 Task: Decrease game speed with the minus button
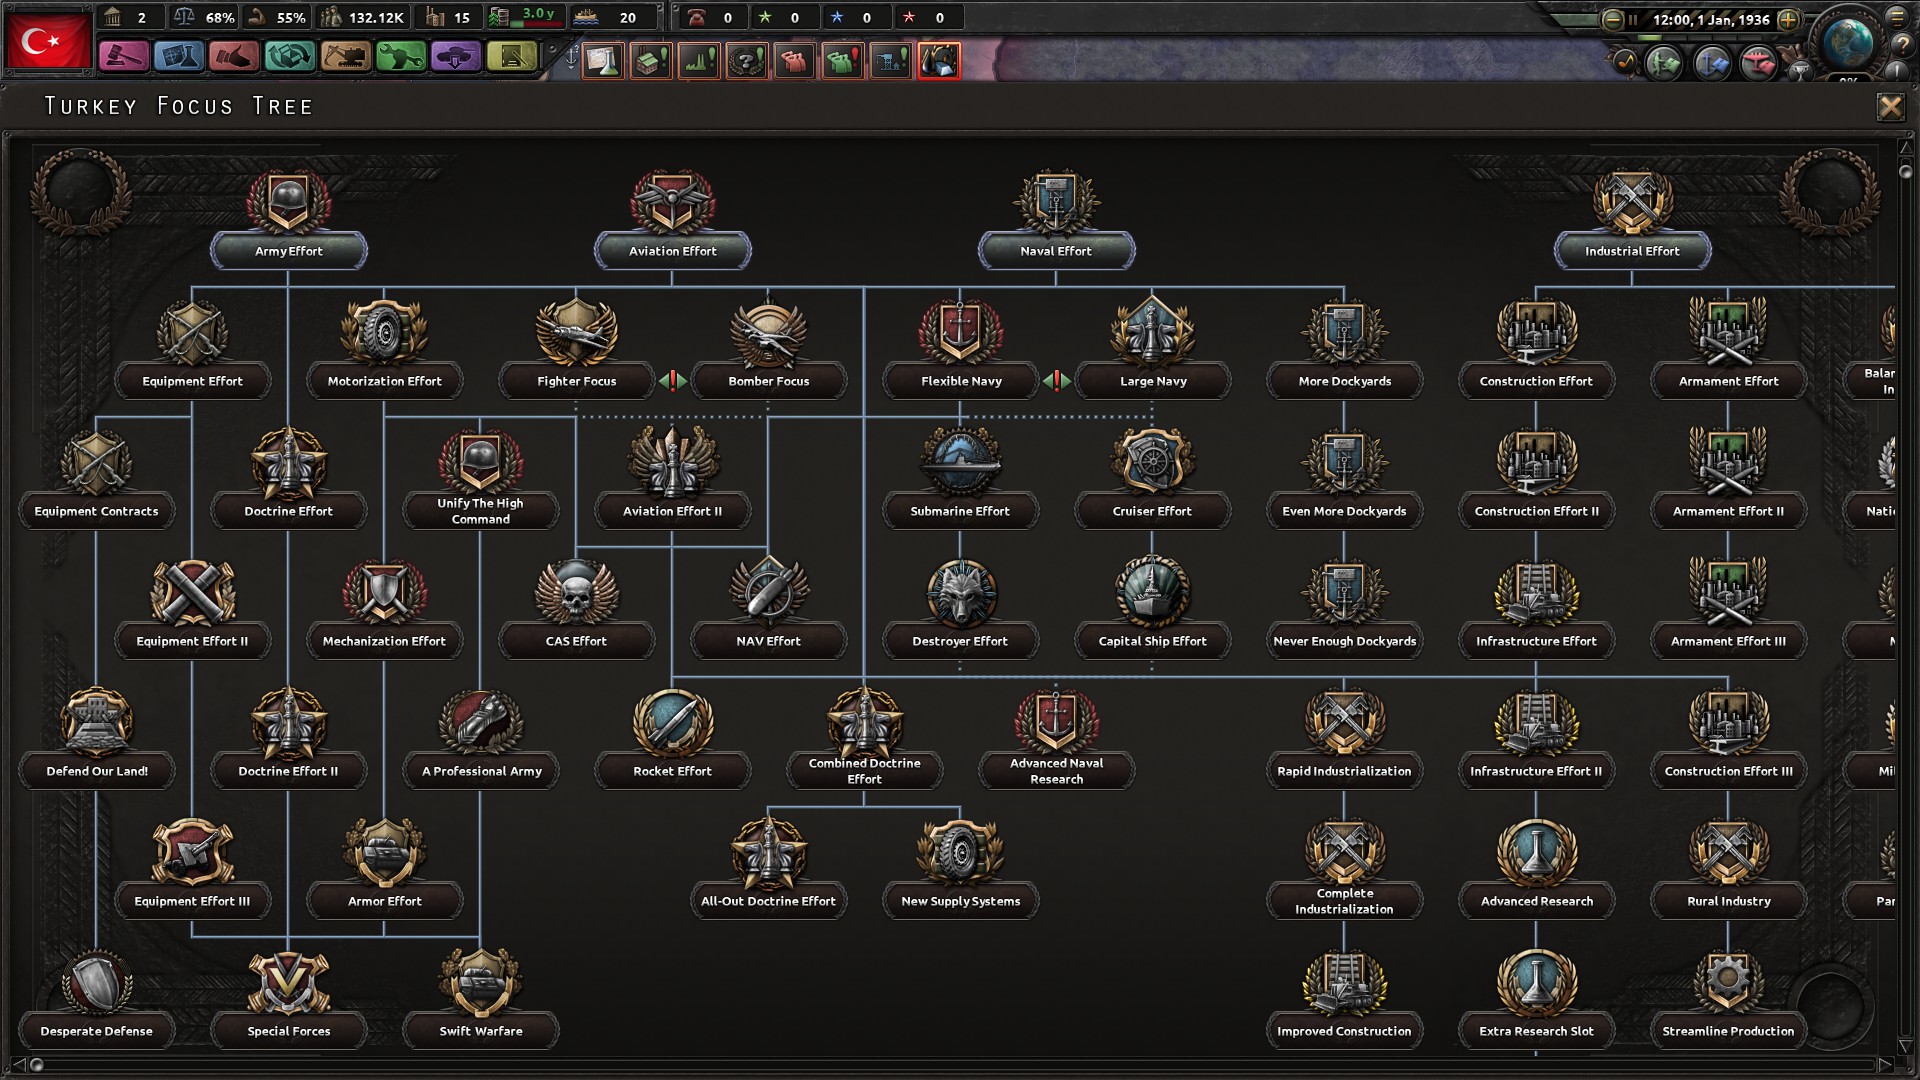pyautogui.click(x=1612, y=19)
